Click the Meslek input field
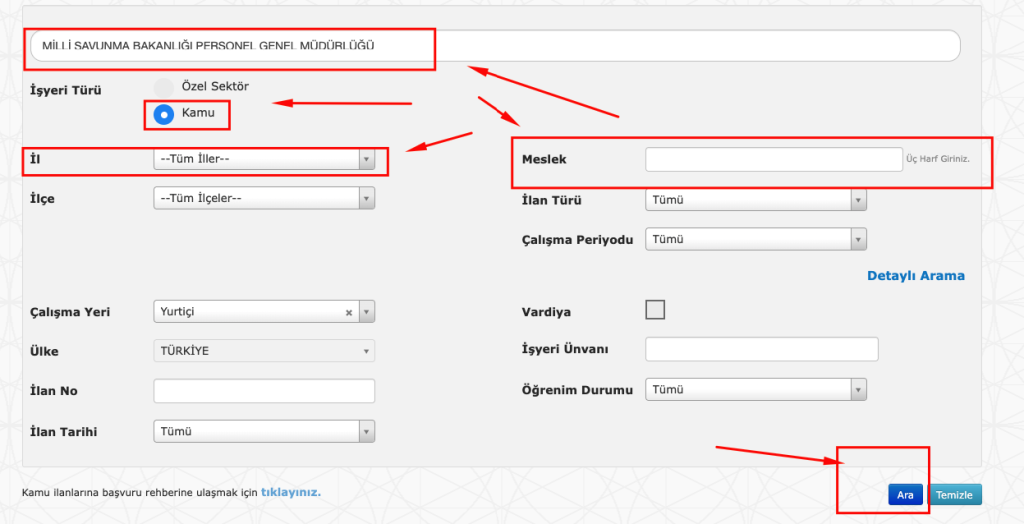 pyautogui.click(x=773, y=159)
